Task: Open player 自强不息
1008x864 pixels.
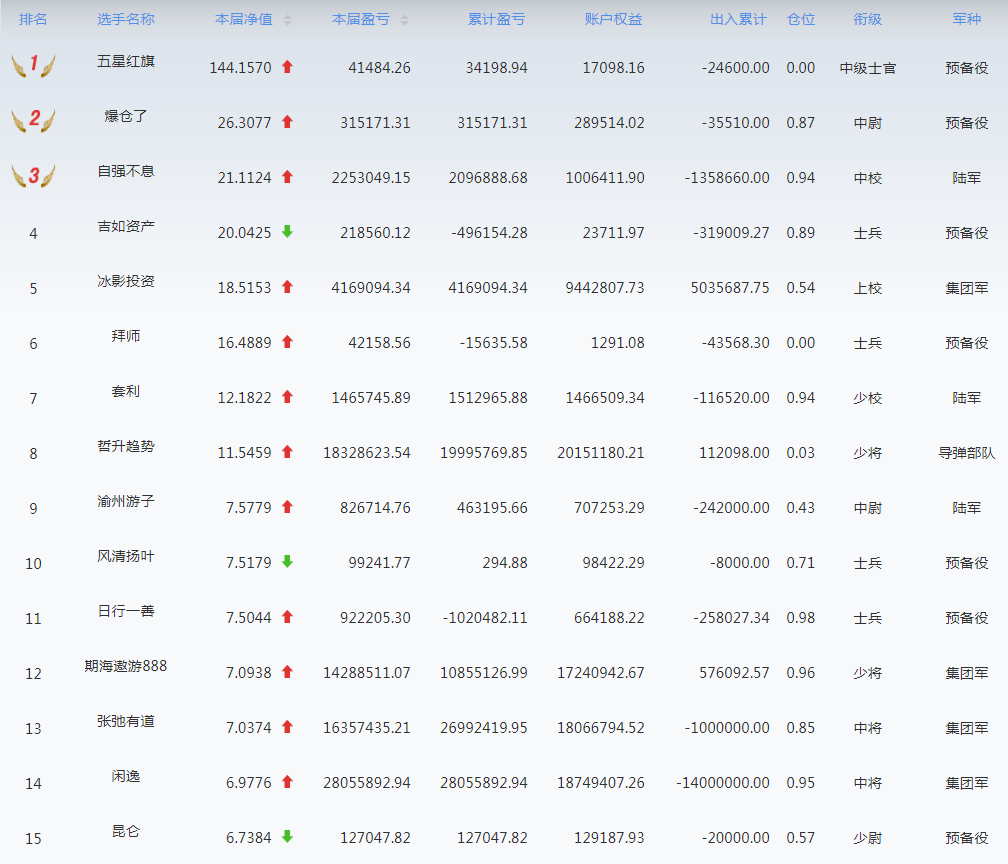Action: coord(126,171)
